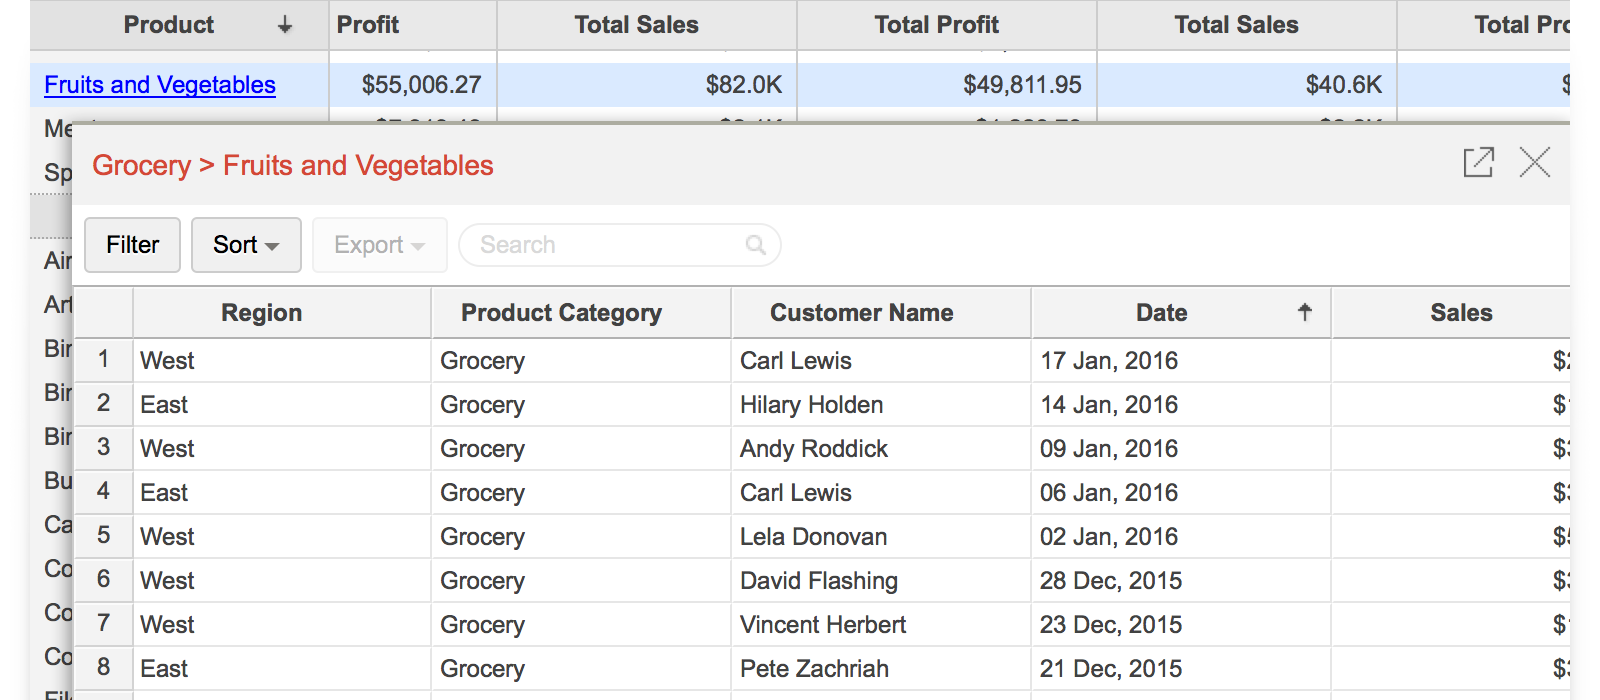Select the 09 Jan, 2016 date cell

pyautogui.click(x=1108, y=449)
